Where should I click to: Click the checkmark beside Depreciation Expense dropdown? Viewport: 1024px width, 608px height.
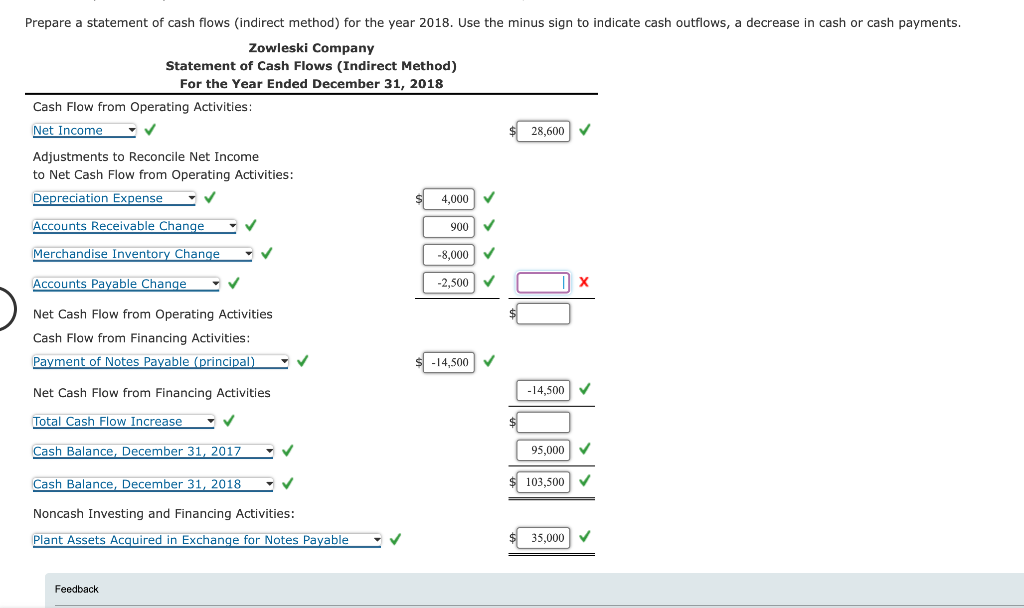[x=208, y=198]
